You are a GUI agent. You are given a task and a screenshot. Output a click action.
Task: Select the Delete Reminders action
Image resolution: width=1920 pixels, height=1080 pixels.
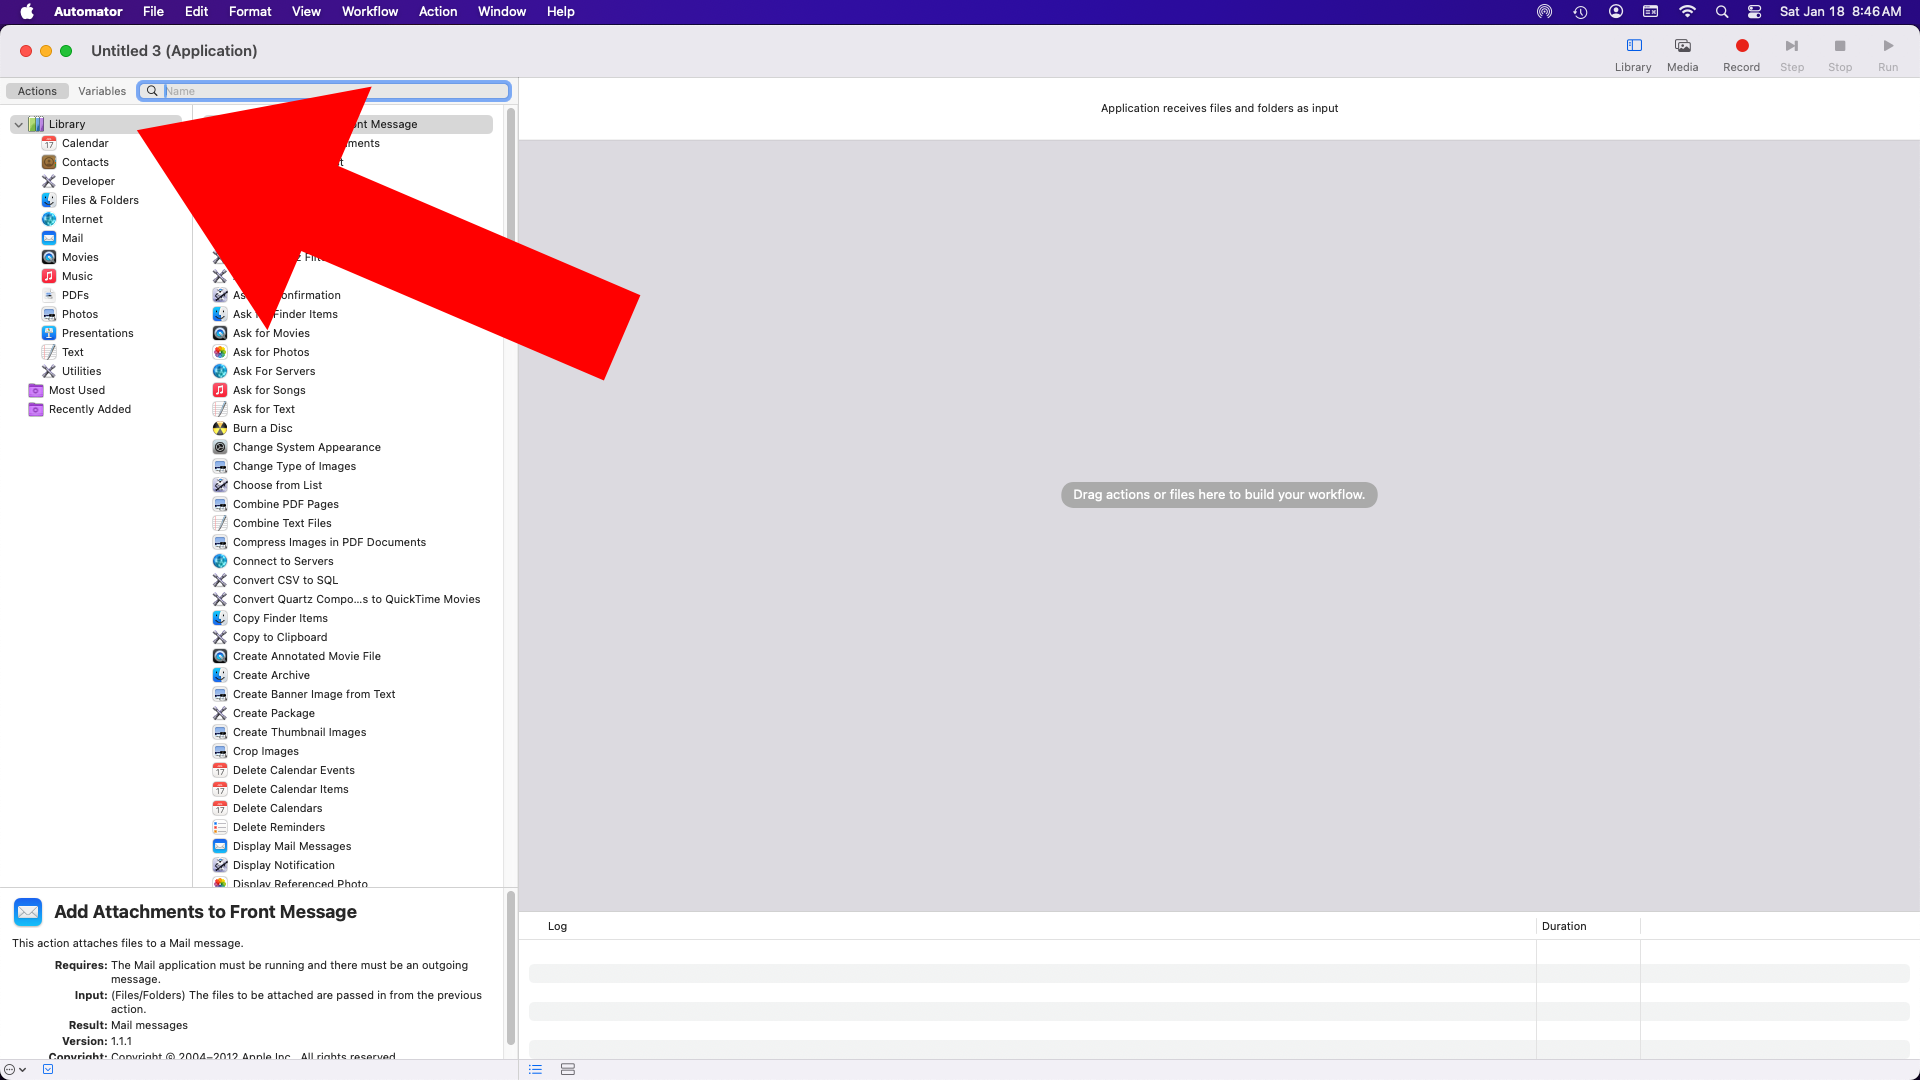click(278, 827)
